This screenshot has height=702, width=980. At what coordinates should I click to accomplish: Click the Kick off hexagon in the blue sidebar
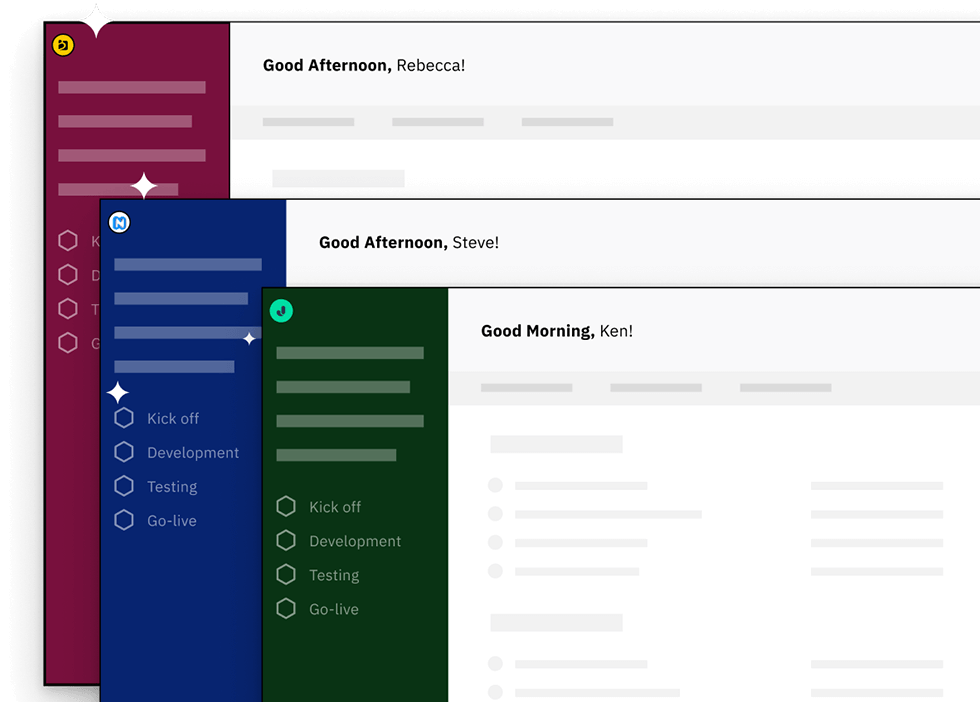pos(124,418)
